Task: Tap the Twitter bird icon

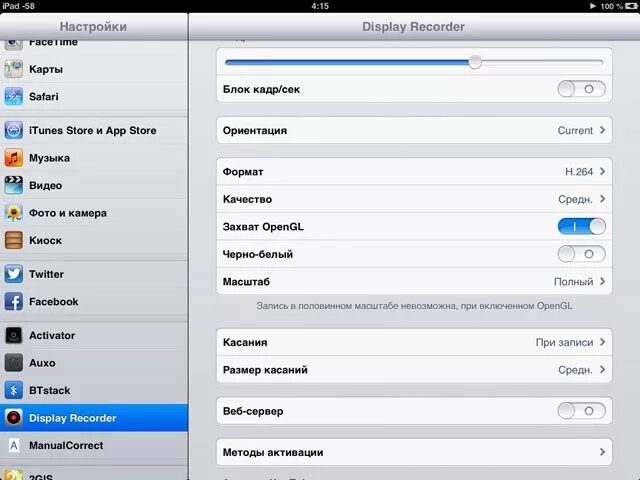Action: (13, 274)
